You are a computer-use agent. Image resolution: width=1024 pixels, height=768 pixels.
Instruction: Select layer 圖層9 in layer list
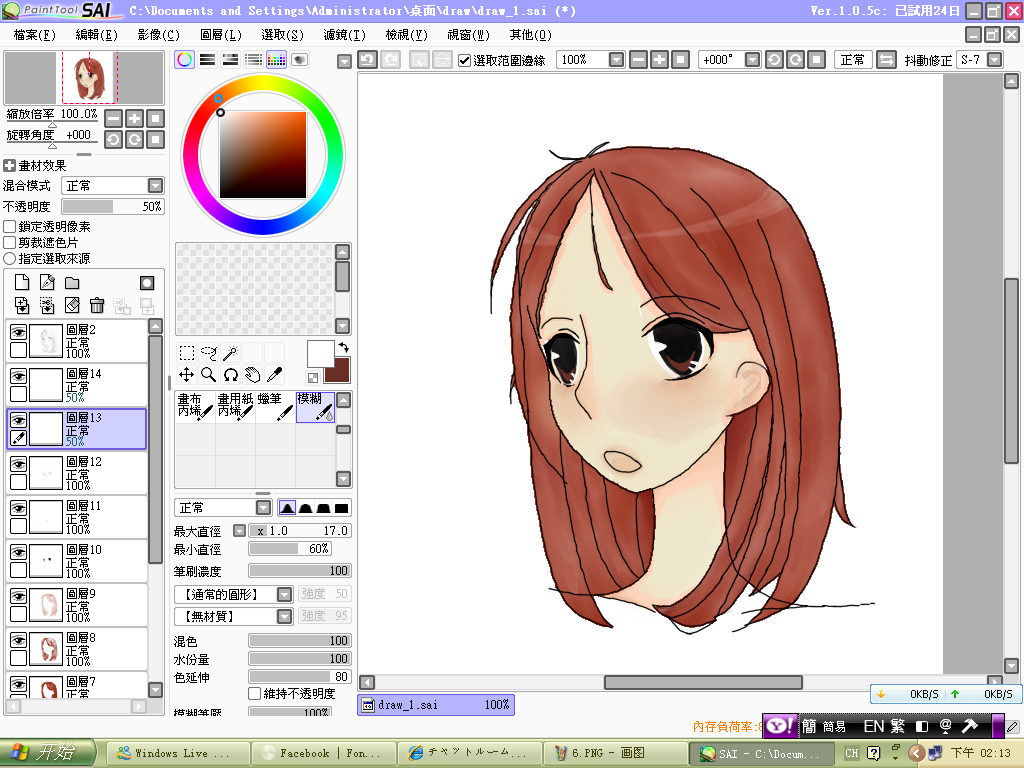77,605
